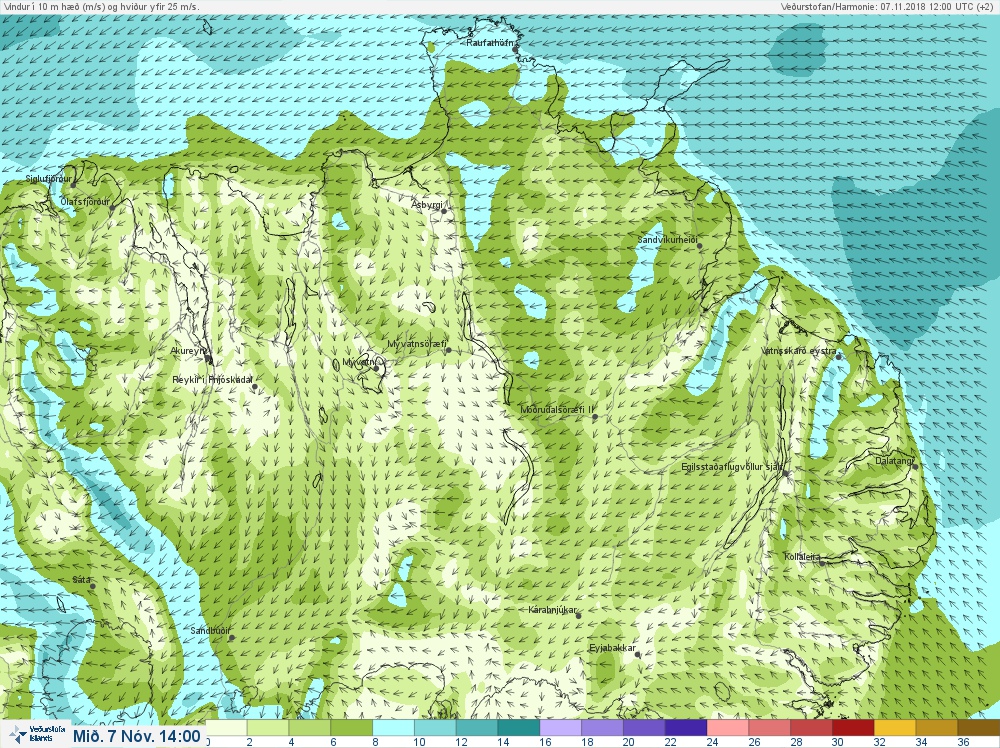The width and height of the screenshot is (1000, 748).
Task: Pick the 8–10 m/s light cyan swatch
Action: coord(393,728)
